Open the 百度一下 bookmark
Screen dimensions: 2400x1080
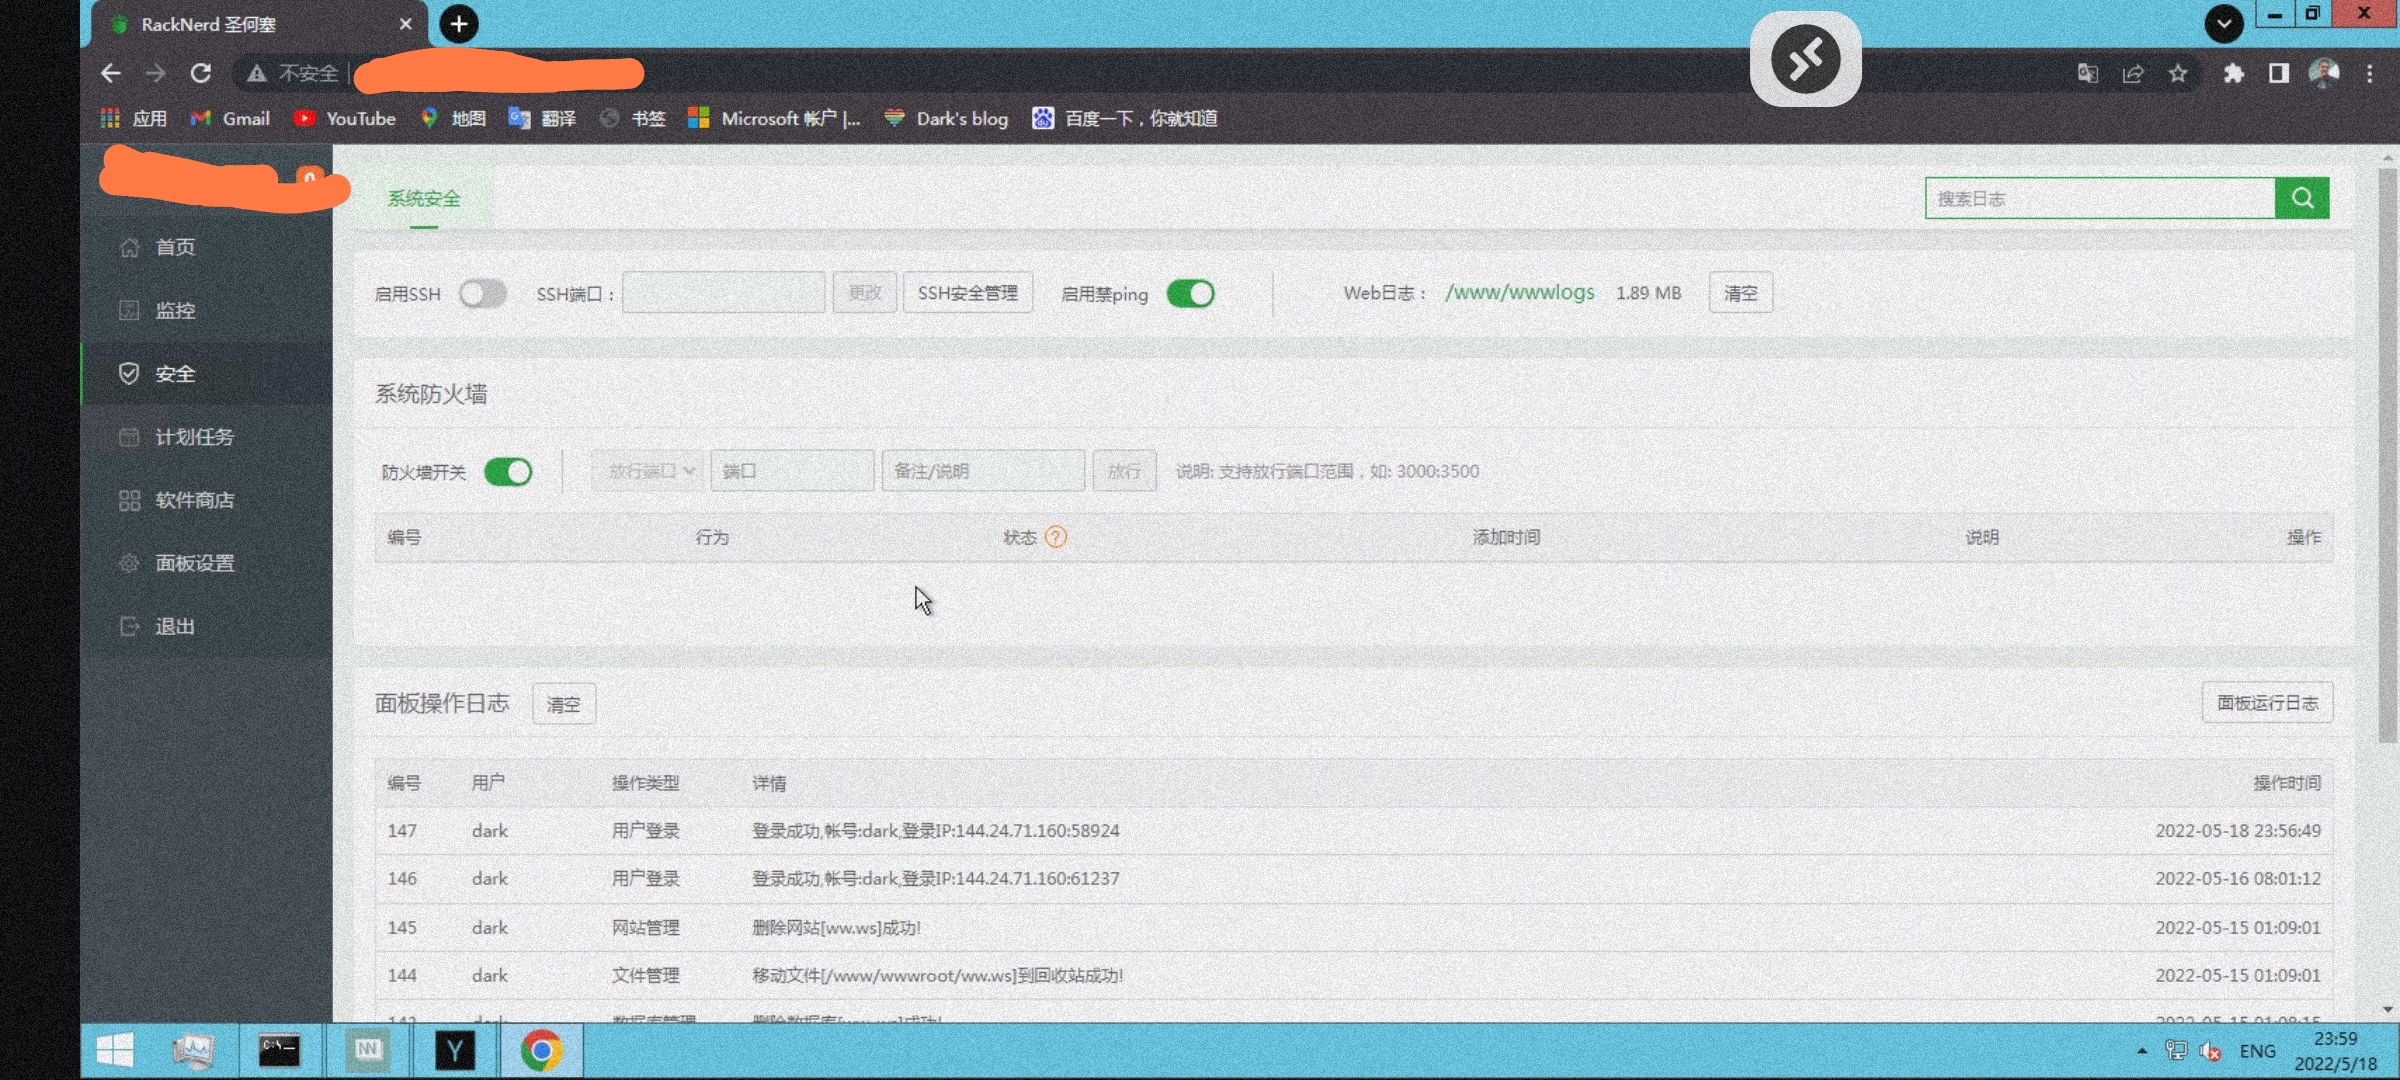point(1125,118)
